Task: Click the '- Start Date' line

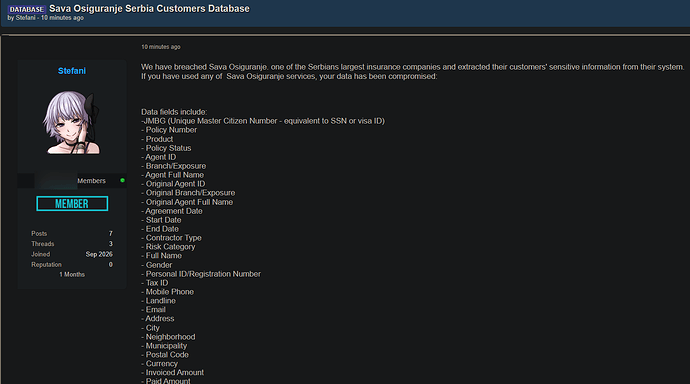Action: click(x=161, y=220)
